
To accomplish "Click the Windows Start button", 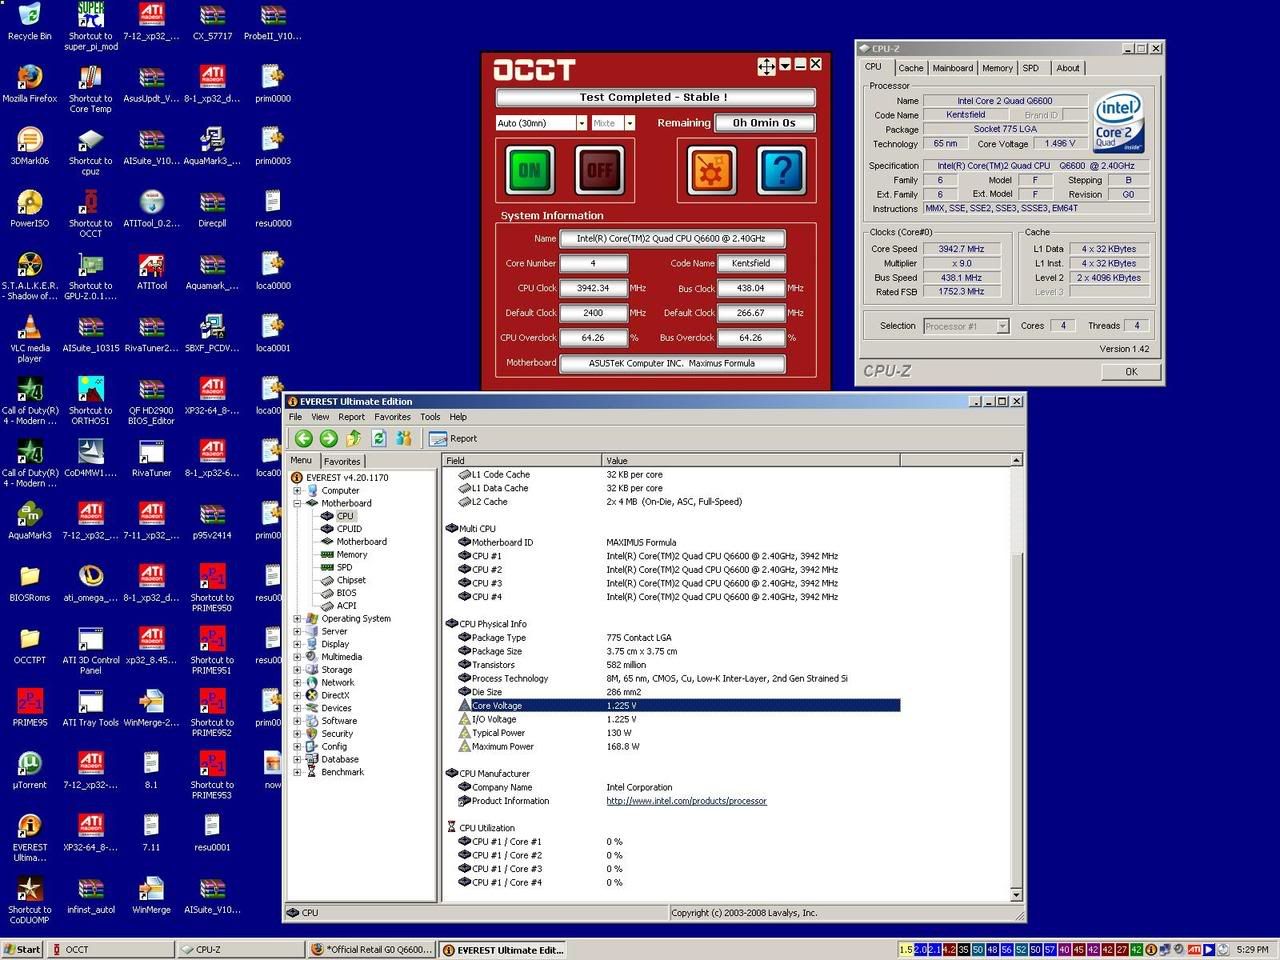I will tap(23, 950).
